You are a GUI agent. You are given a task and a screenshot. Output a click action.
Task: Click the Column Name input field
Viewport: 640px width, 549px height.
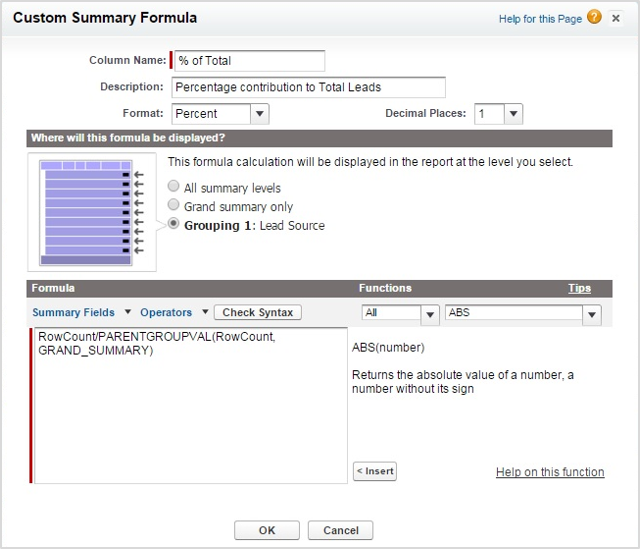[x=249, y=61]
